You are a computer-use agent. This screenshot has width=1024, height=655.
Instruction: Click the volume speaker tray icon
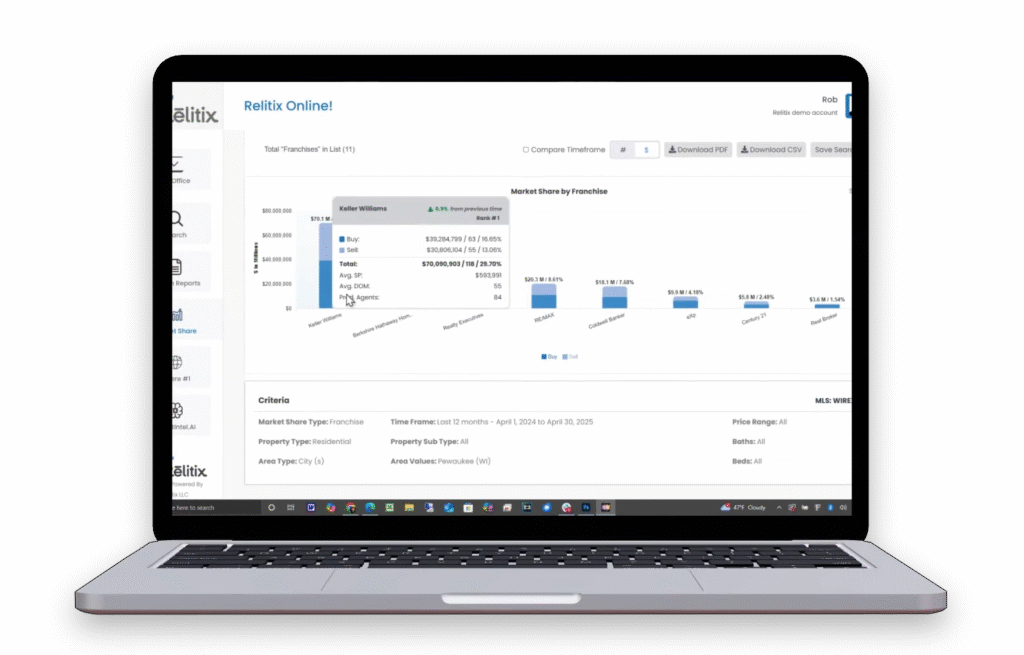click(843, 507)
